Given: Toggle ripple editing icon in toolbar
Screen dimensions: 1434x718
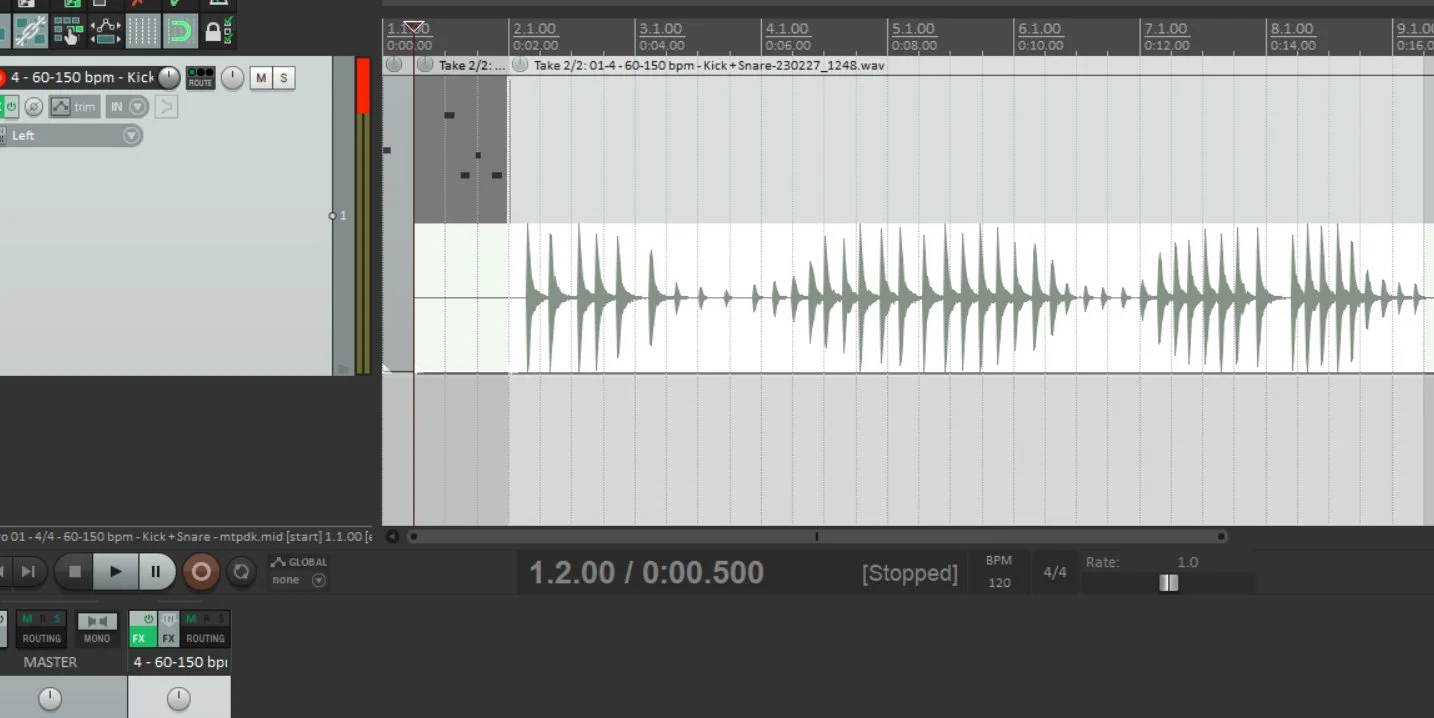Looking at the screenshot, I should (68, 32).
